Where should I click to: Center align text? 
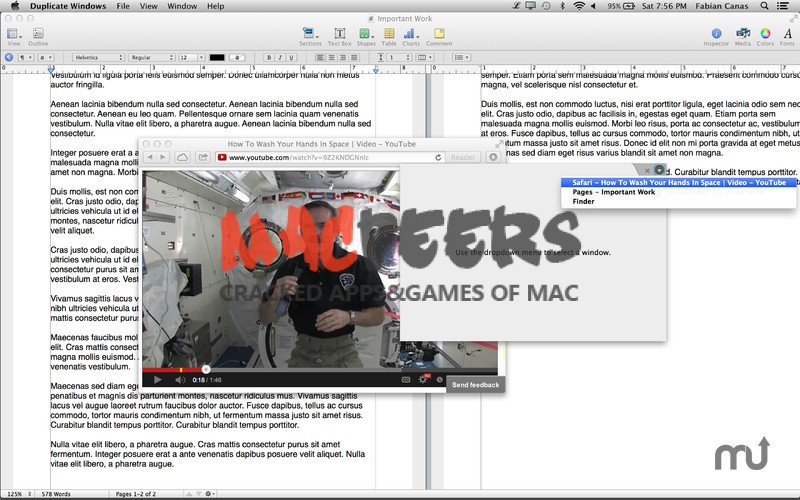[x=331, y=58]
